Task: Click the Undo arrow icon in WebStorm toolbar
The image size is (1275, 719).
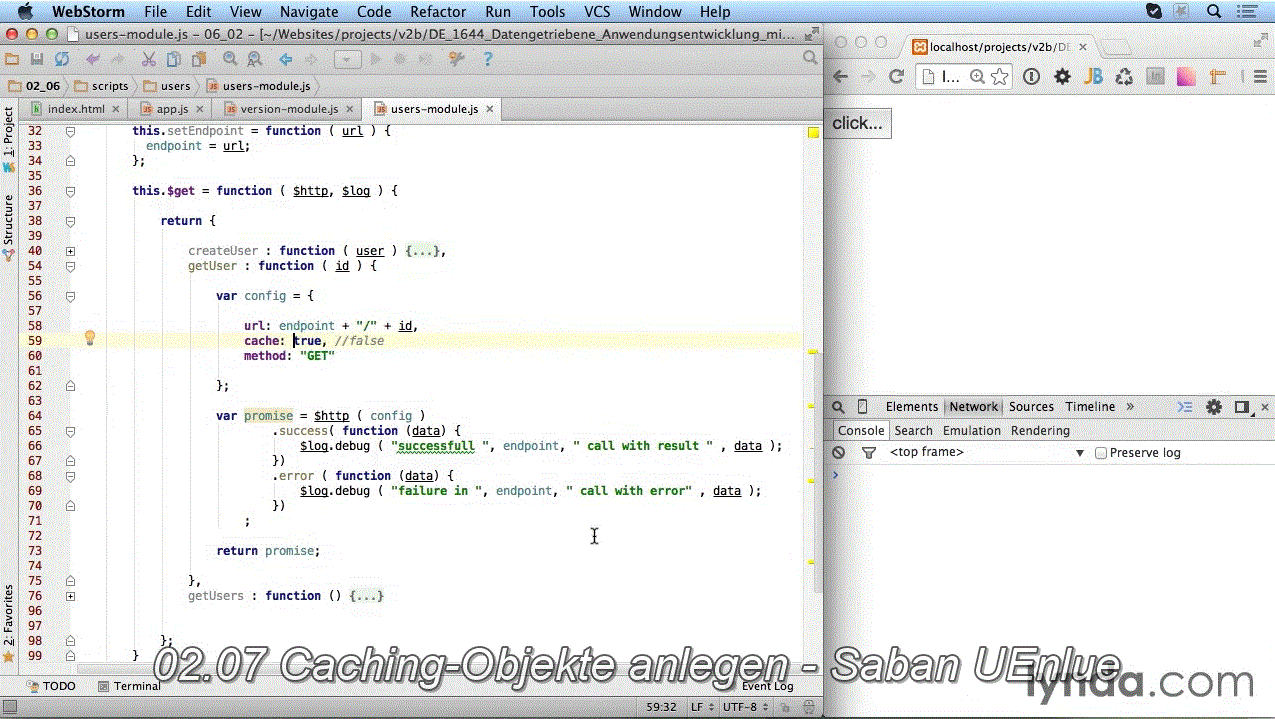Action: point(93,60)
